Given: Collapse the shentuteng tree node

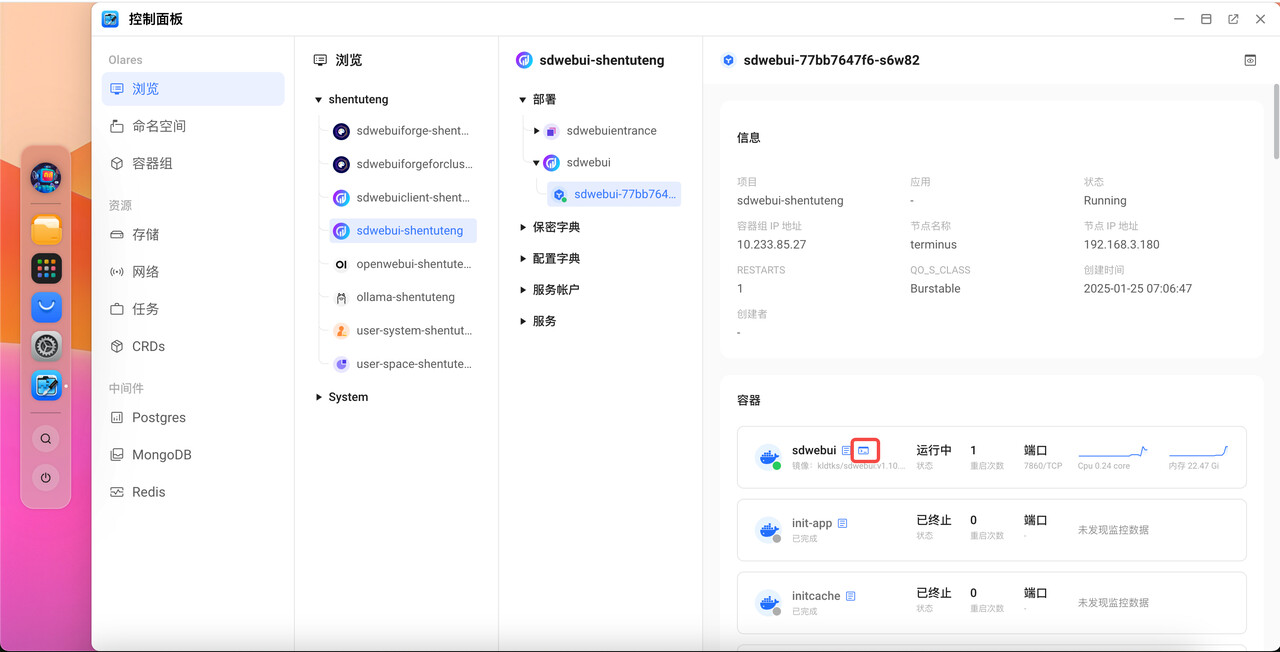Looking at the screenshot, I should point(319,100).
